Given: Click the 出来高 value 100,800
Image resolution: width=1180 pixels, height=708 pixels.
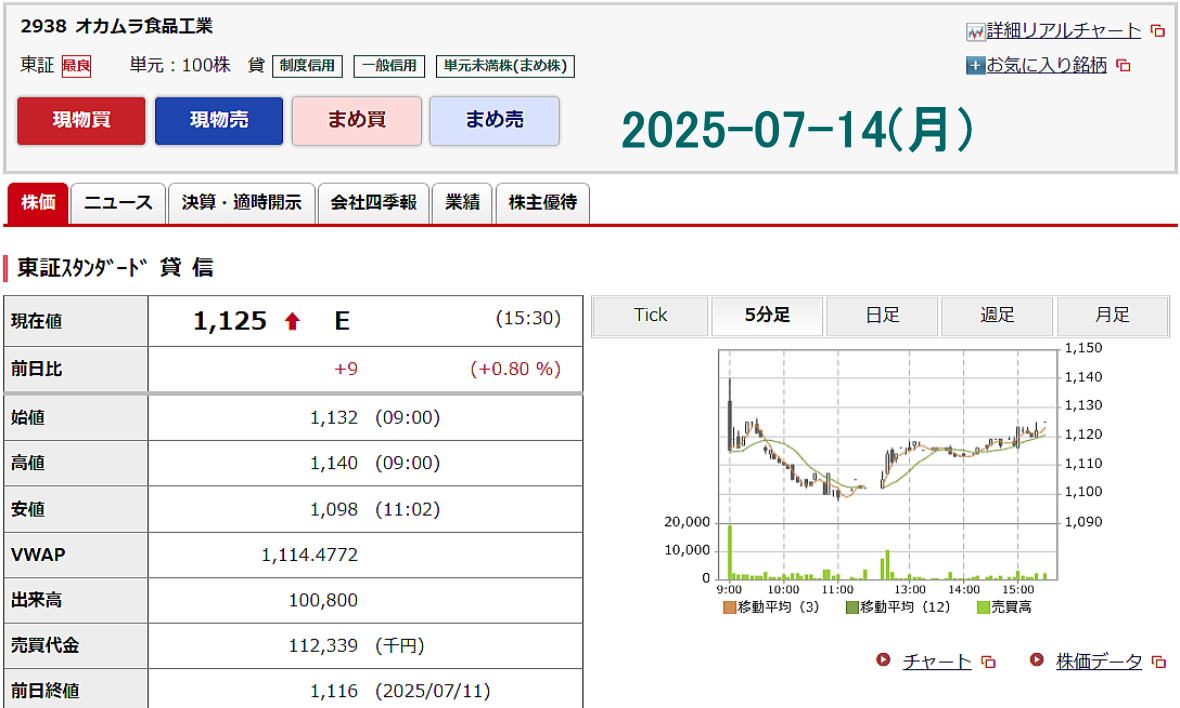Looking at the screenshot, I should 323,600.
